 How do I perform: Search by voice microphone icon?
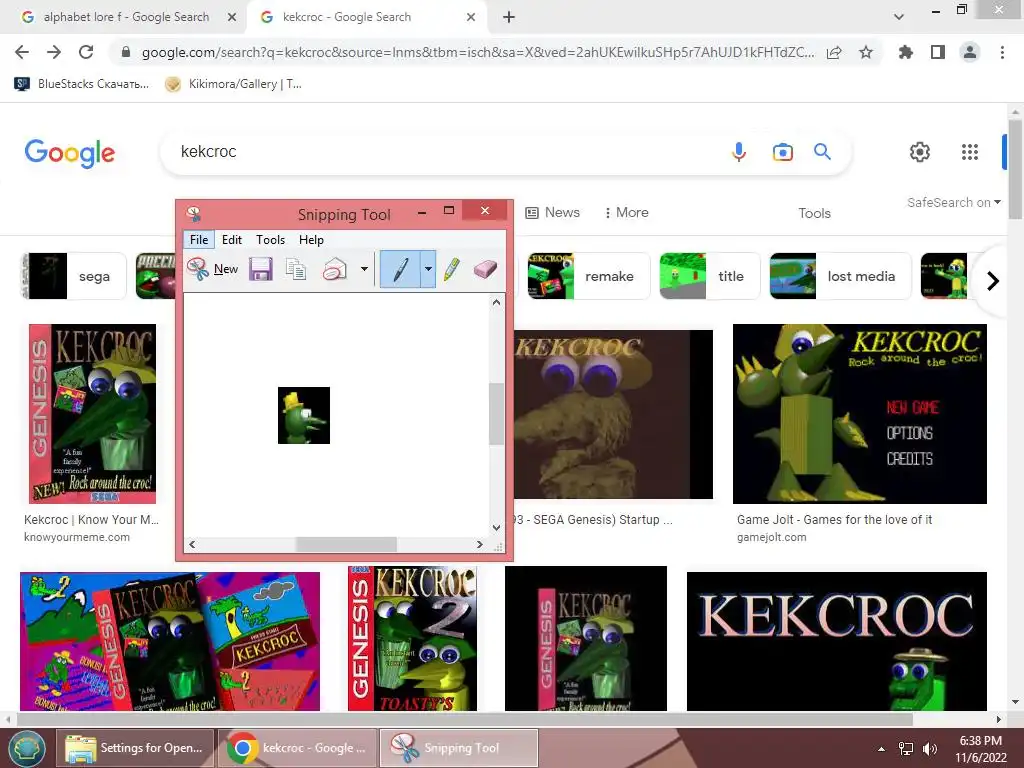click(x=739, y=152)
